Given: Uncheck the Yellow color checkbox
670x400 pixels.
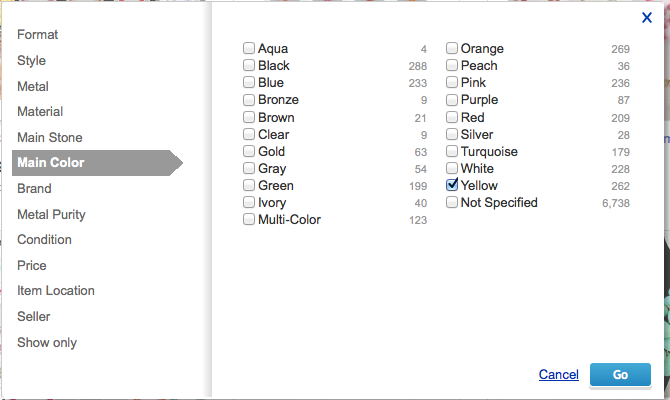Looking at the screenshot, I should (x=452, y=185).
